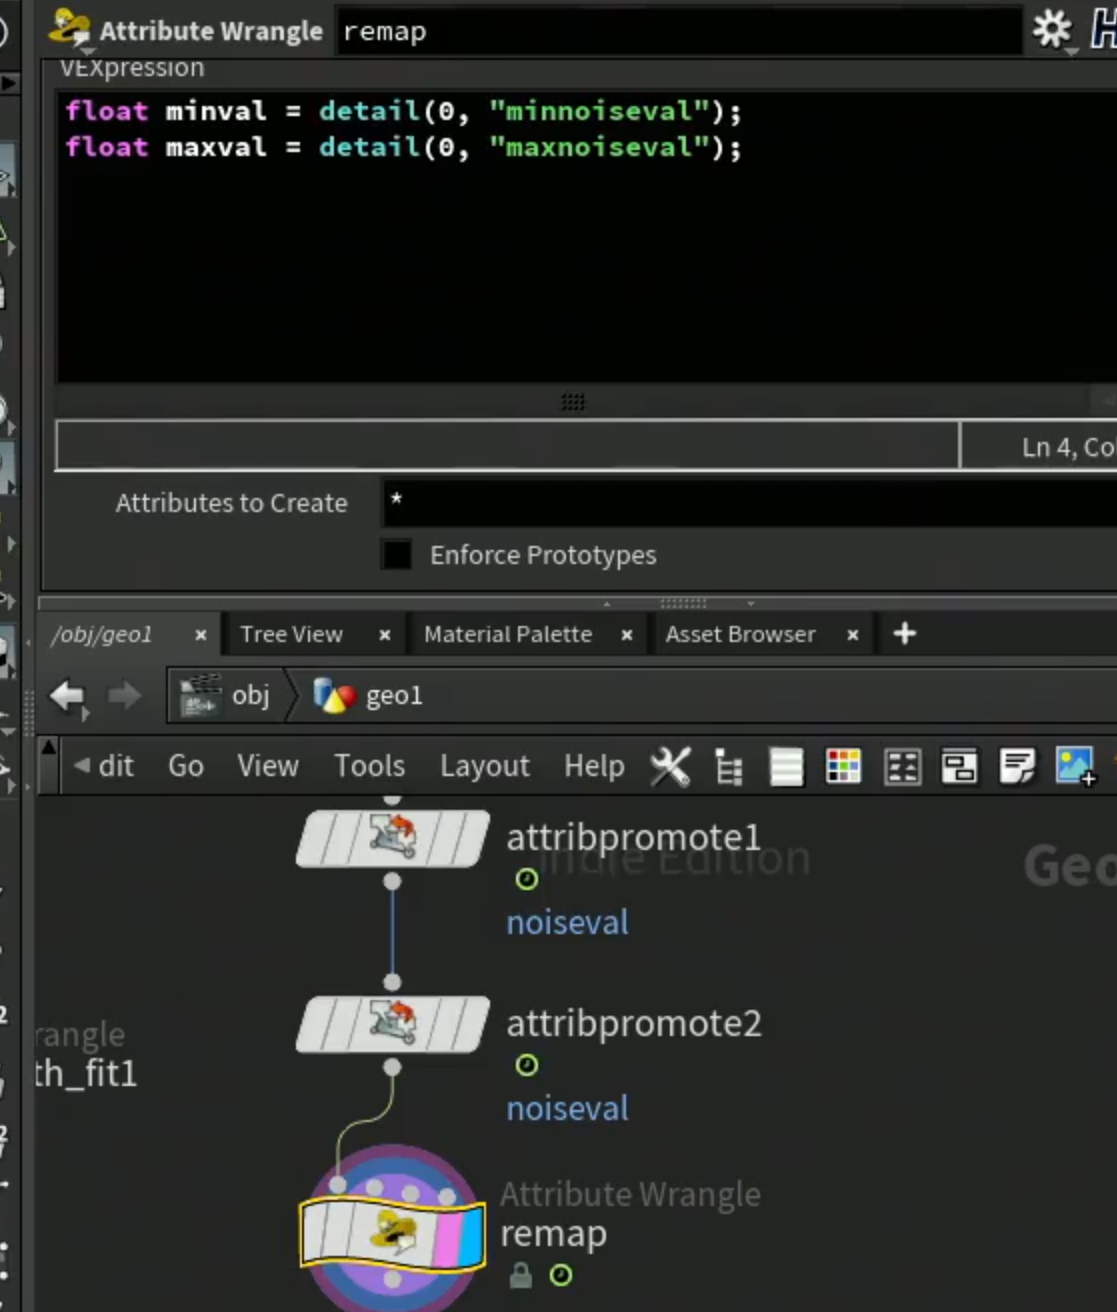Enable the Enforce Prototypes checkbox
This screenshot has width=1117, height=1312.
click(x=396, y=554)
